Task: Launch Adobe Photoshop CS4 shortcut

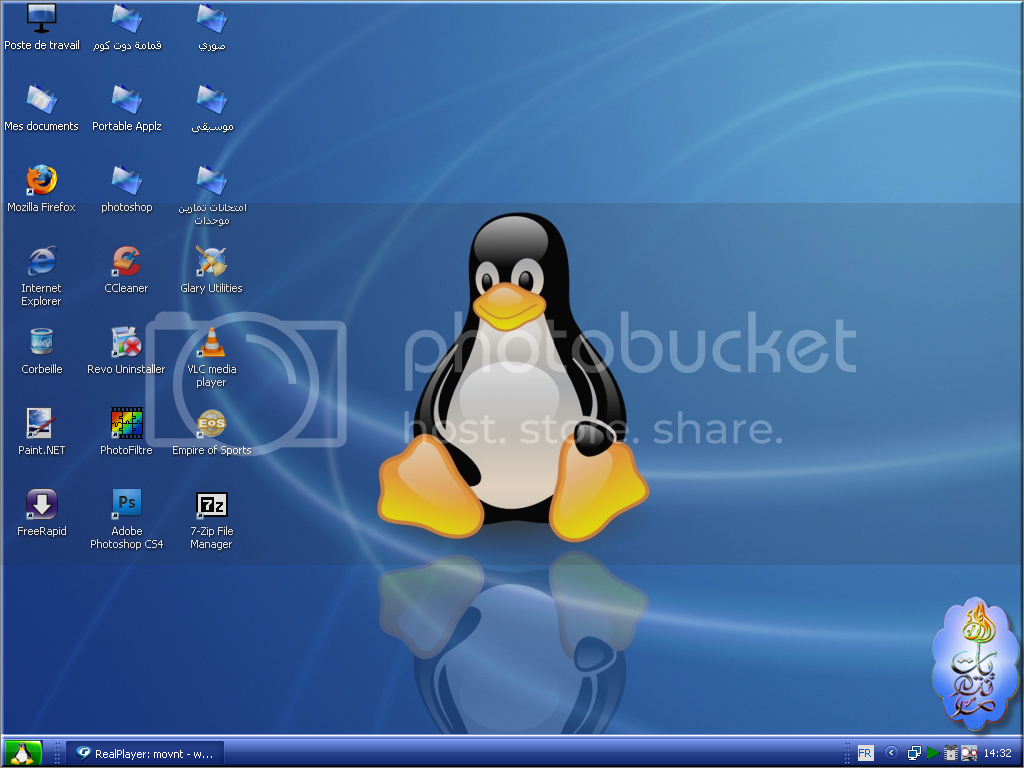Action: (126, 505)
